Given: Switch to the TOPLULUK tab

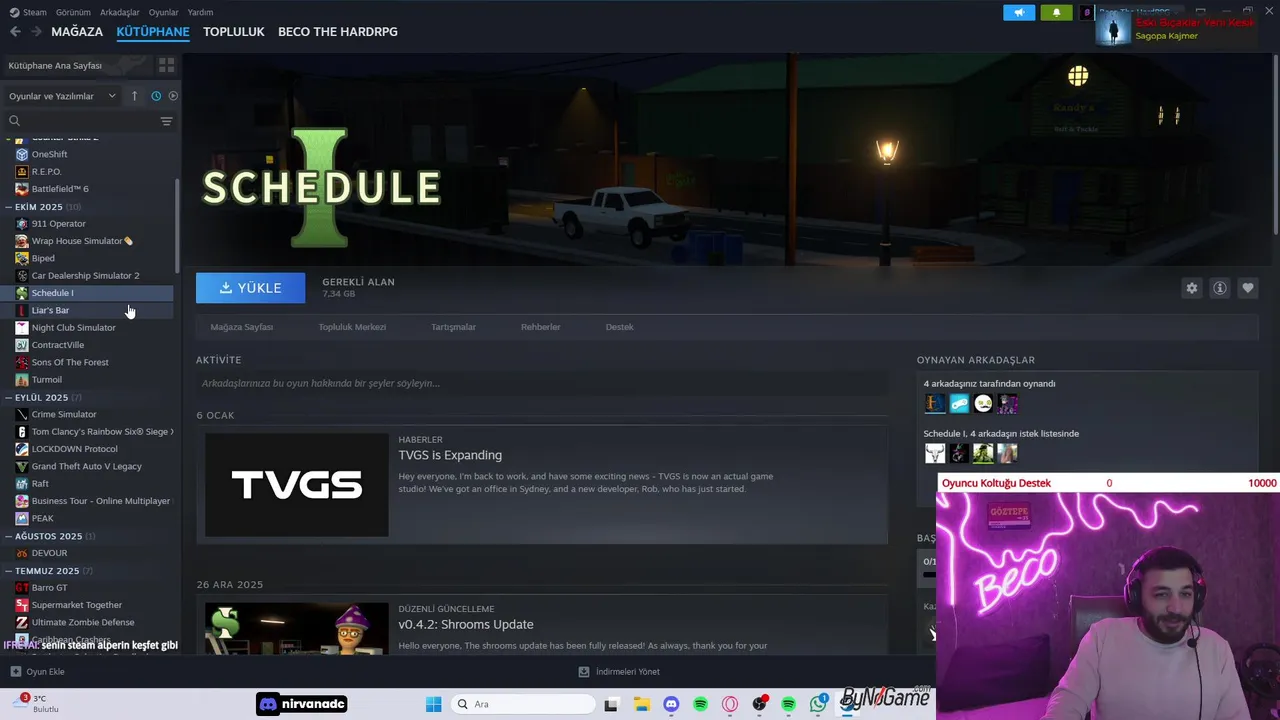Looking at the screenshot, I should click(233, 32).
